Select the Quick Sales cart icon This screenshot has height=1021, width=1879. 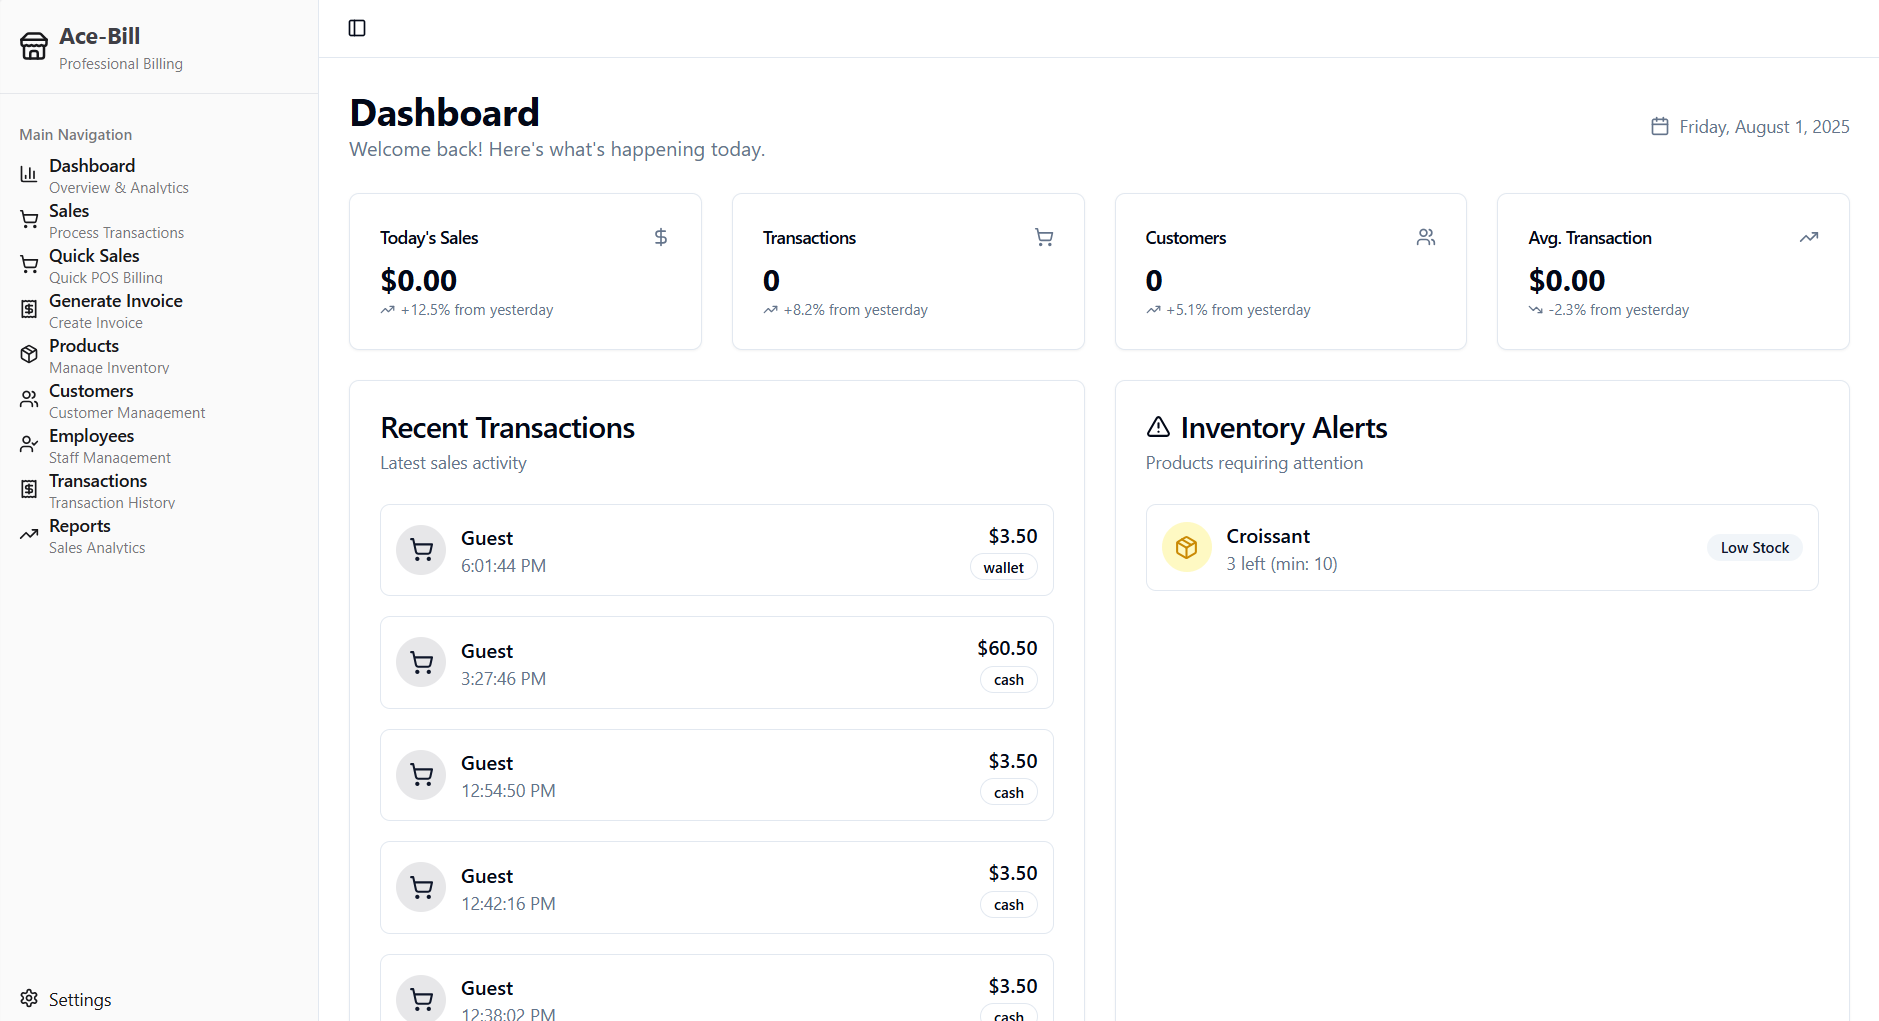pos(28,264)
